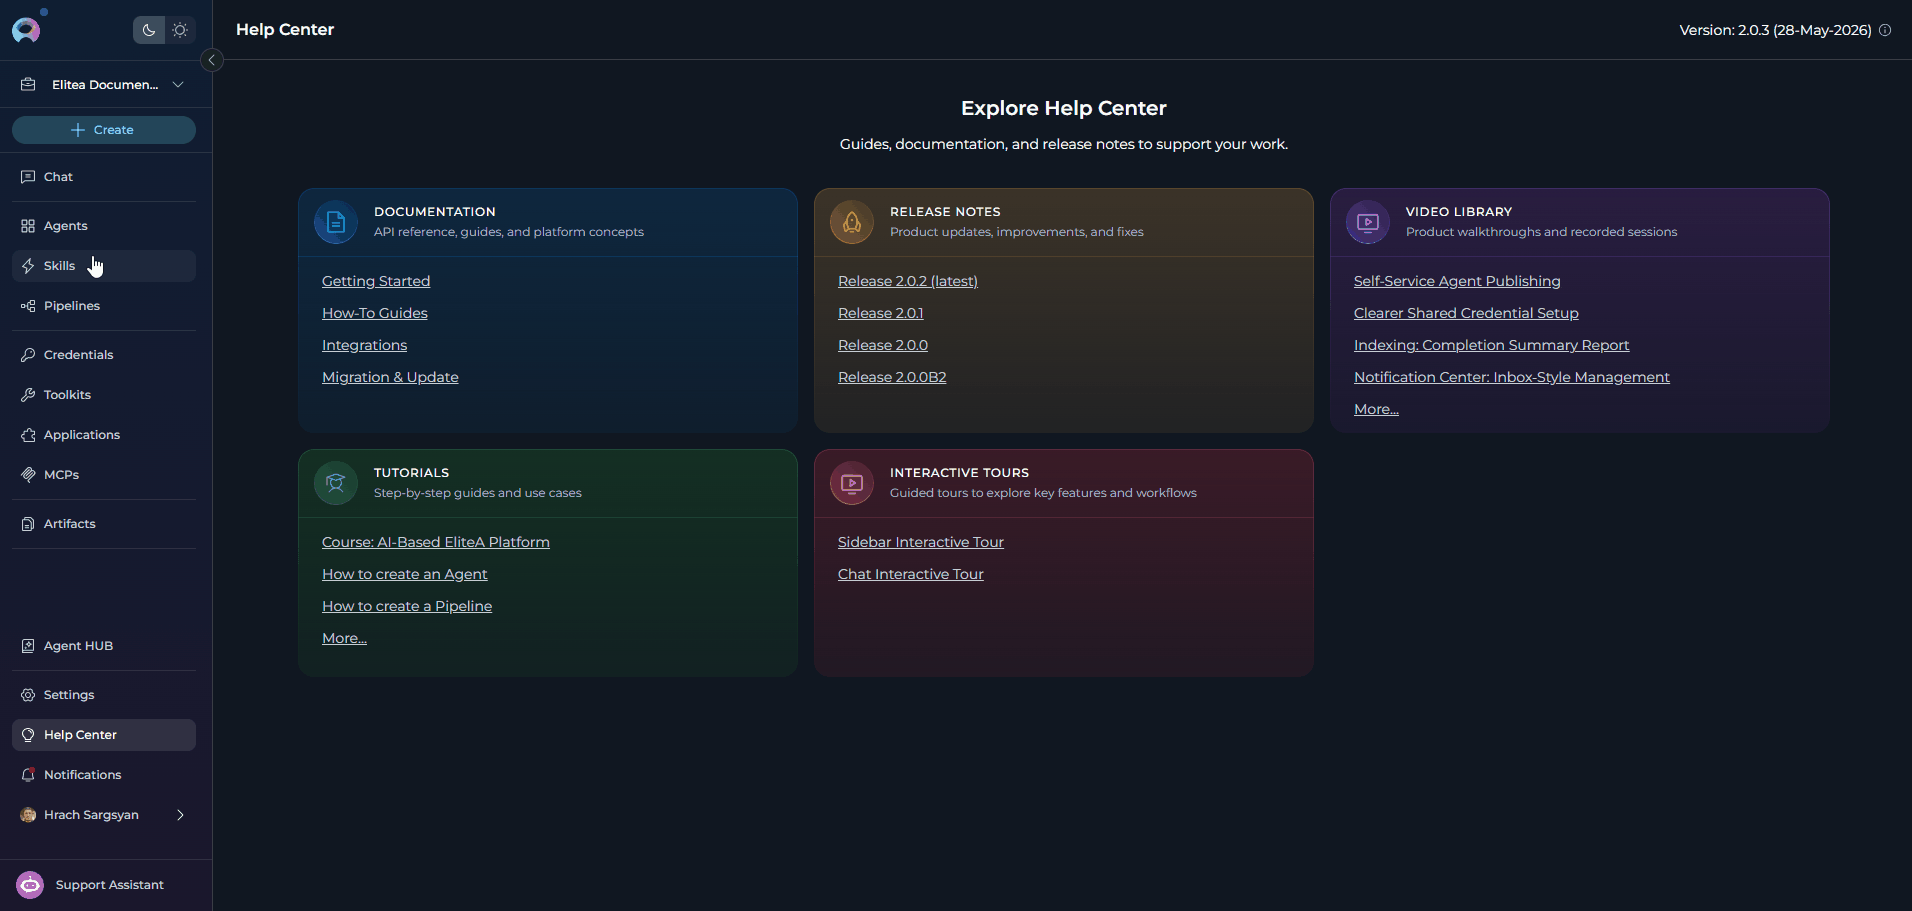Click the version info icon
Viewport: 1912px width, 911px height.
click(x=1885, y=30)
